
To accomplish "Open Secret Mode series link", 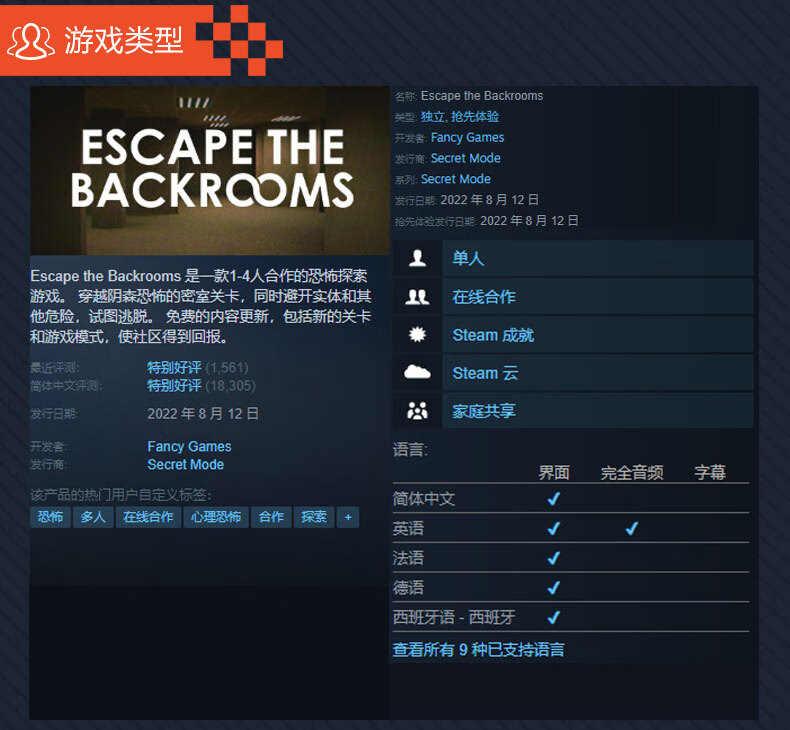I will (455, 179).
